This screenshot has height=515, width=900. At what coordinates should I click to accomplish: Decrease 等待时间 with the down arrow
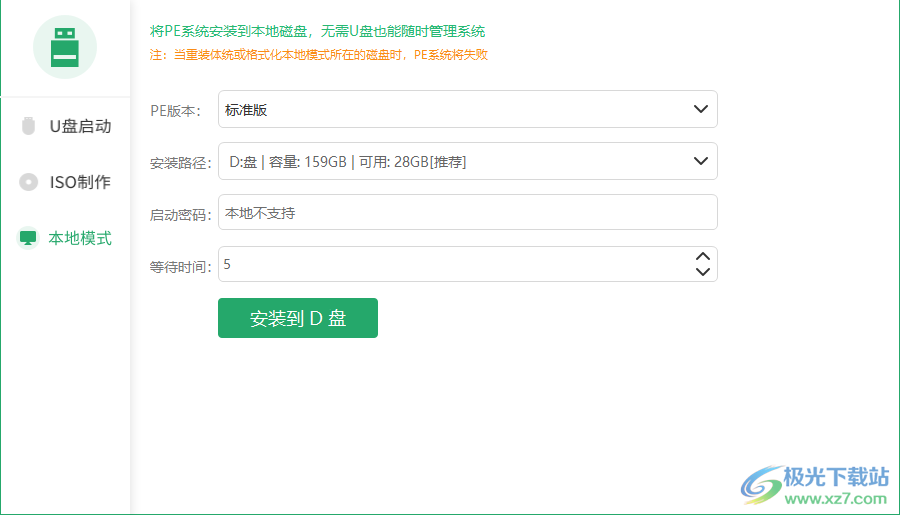(702, 271)
